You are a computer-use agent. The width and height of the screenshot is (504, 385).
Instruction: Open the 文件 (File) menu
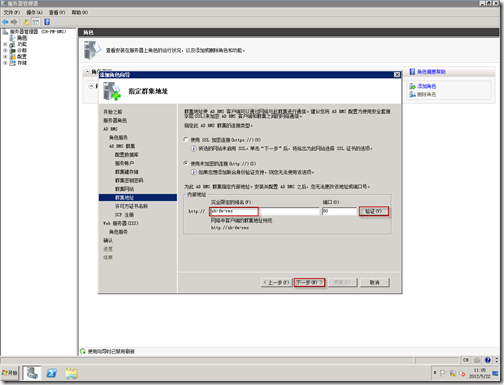(12, 12)
